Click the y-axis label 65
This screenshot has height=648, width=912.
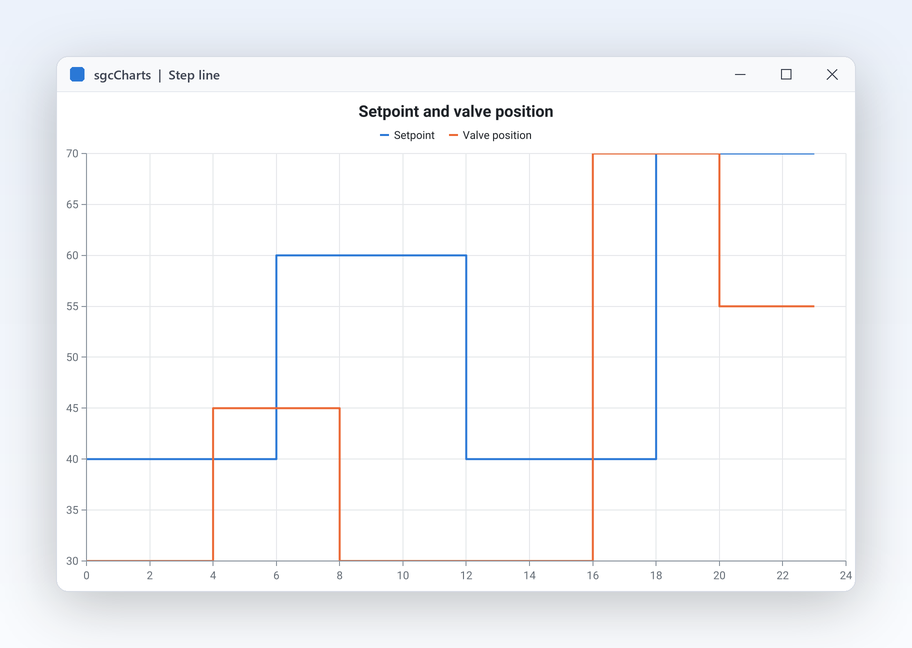point(72,205)
